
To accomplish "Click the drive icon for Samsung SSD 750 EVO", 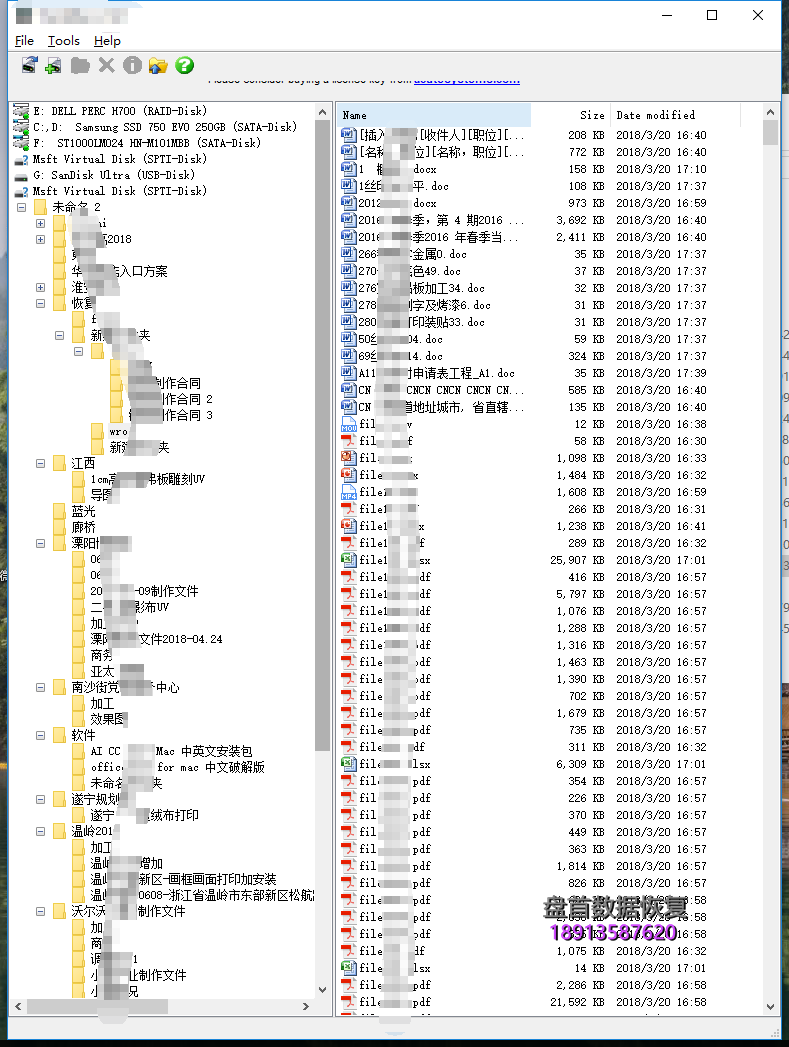I will (21, 127).
